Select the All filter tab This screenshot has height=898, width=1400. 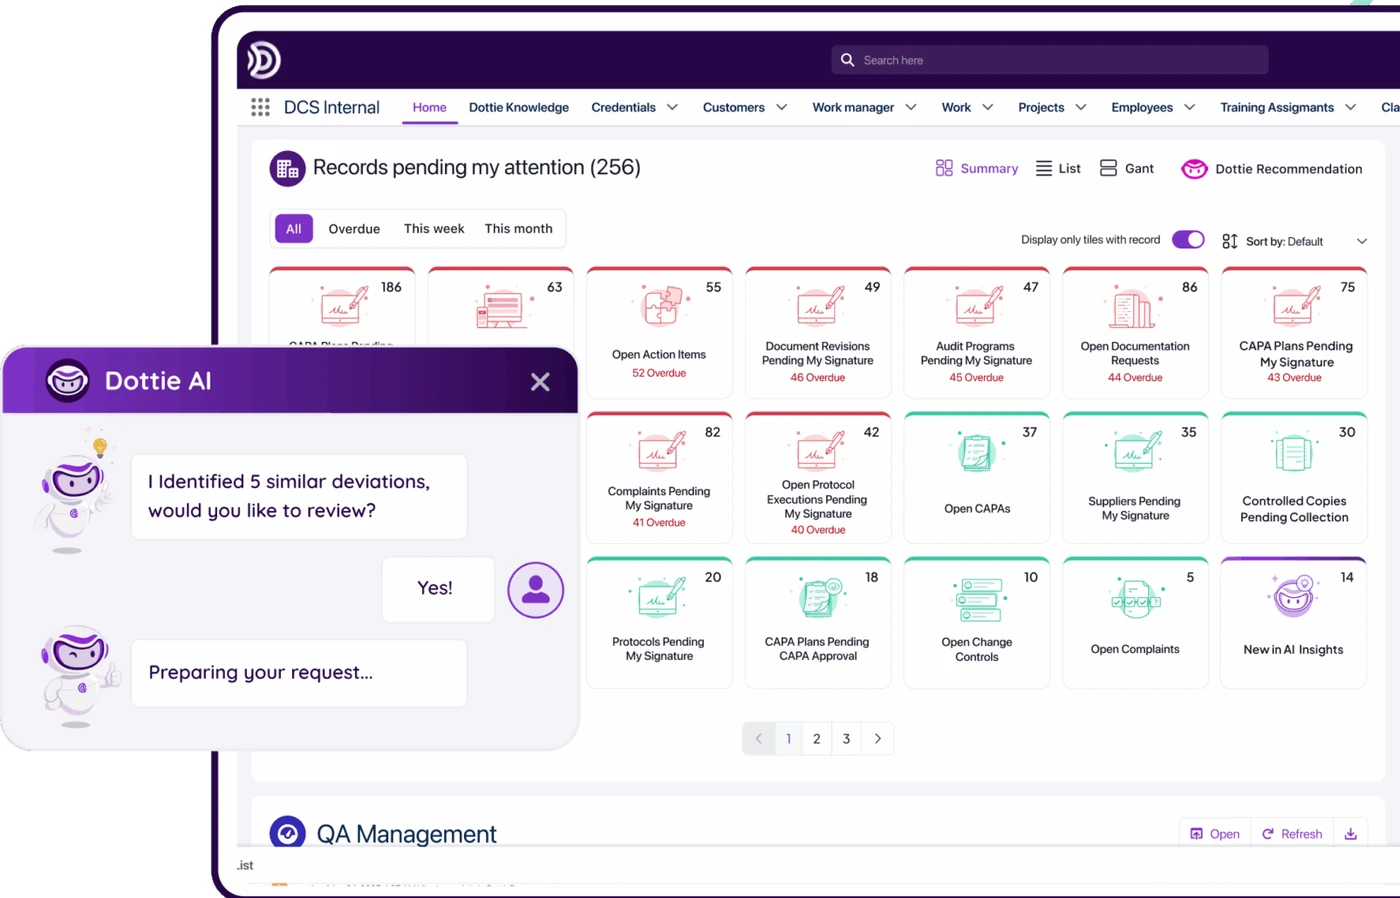pyautogui.click(x=294, y=229)
